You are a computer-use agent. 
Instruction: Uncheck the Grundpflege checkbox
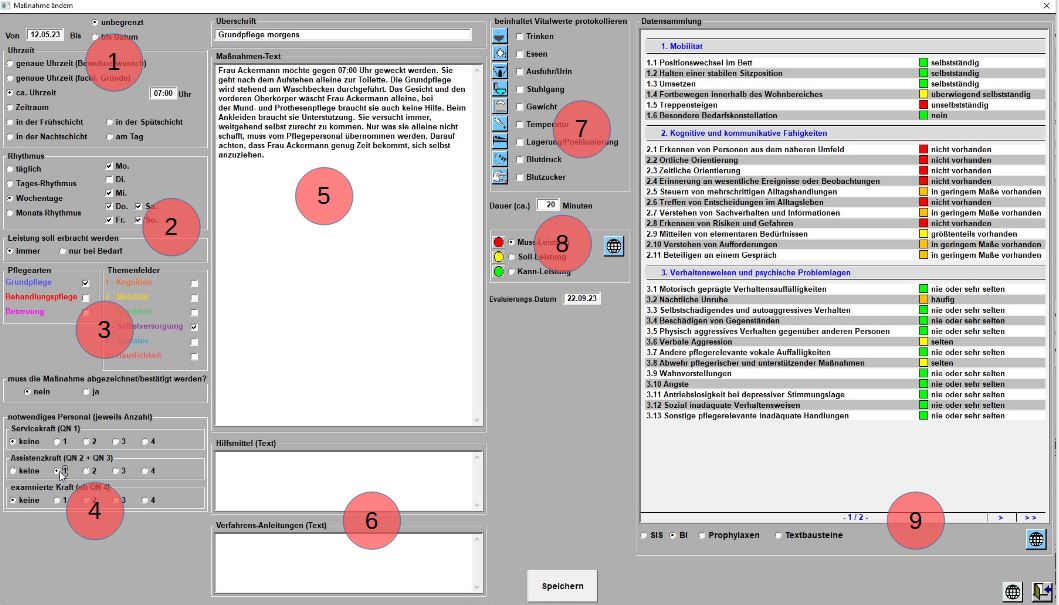85,283
